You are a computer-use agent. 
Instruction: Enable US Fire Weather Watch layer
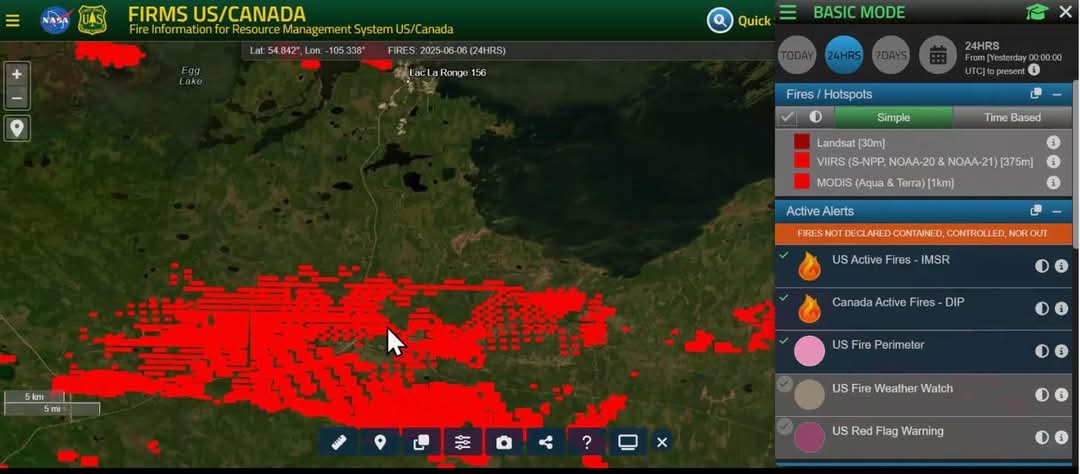tap(785, 384)
